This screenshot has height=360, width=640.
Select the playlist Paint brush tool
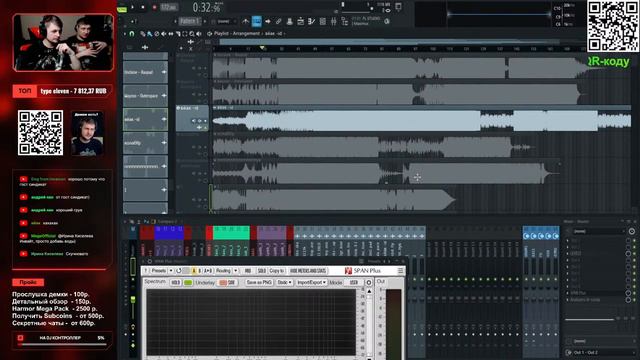pyautogui.click(x=149, y=34)
